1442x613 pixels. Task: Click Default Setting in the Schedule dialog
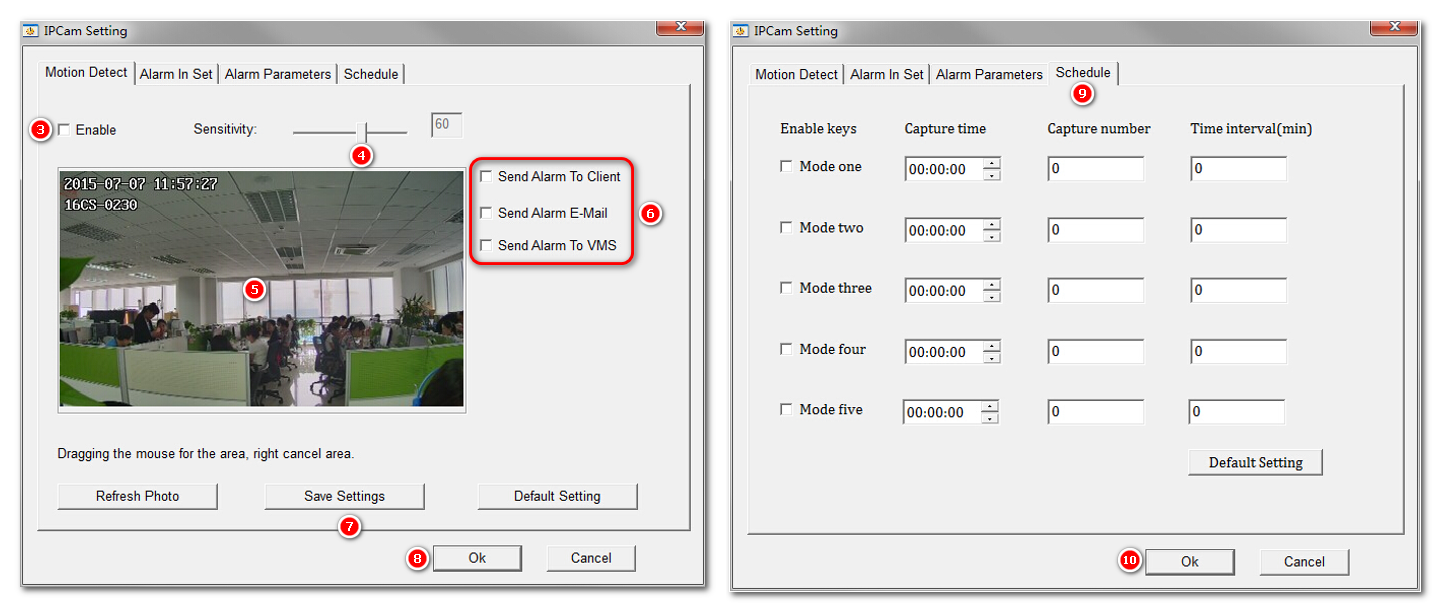click(x=1255, y=462)
